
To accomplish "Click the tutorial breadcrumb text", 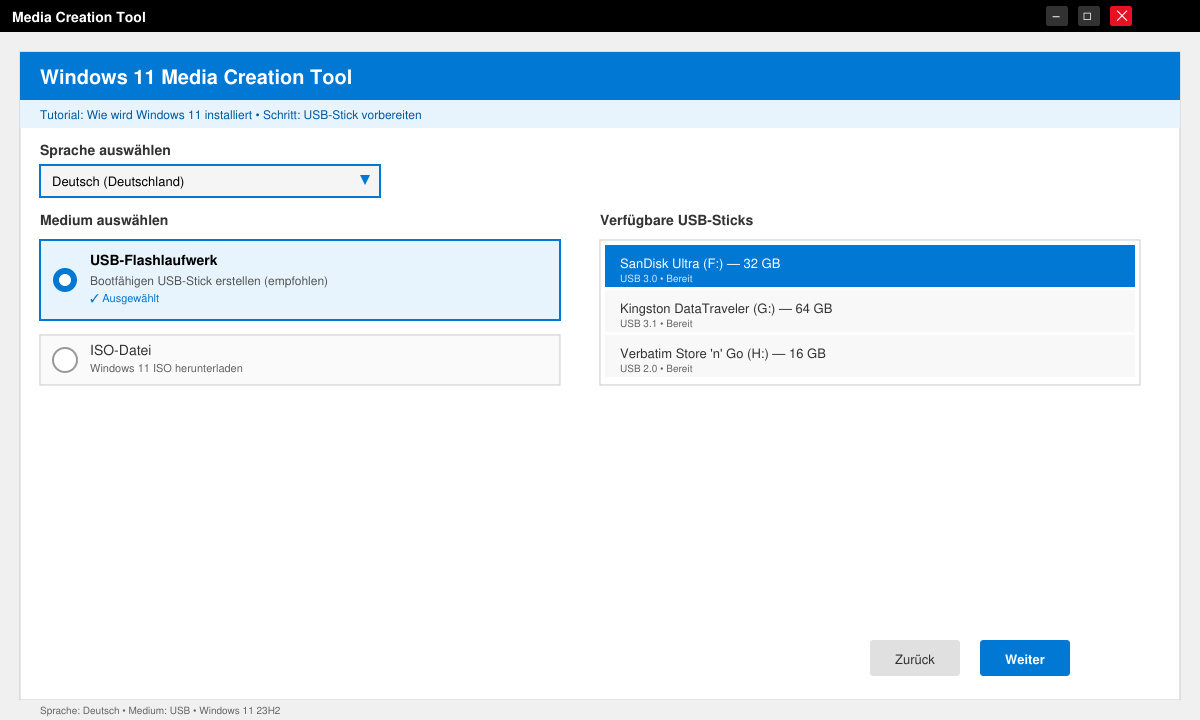I will click(x=231, y=115).
